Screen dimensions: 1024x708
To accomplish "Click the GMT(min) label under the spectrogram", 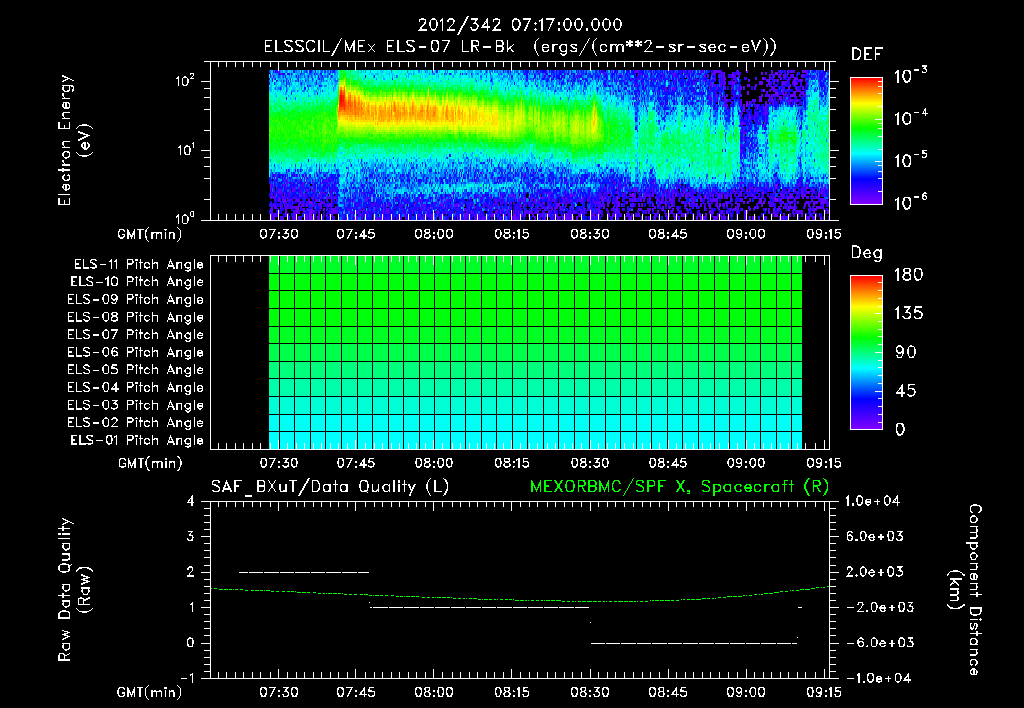I will 150,234.
